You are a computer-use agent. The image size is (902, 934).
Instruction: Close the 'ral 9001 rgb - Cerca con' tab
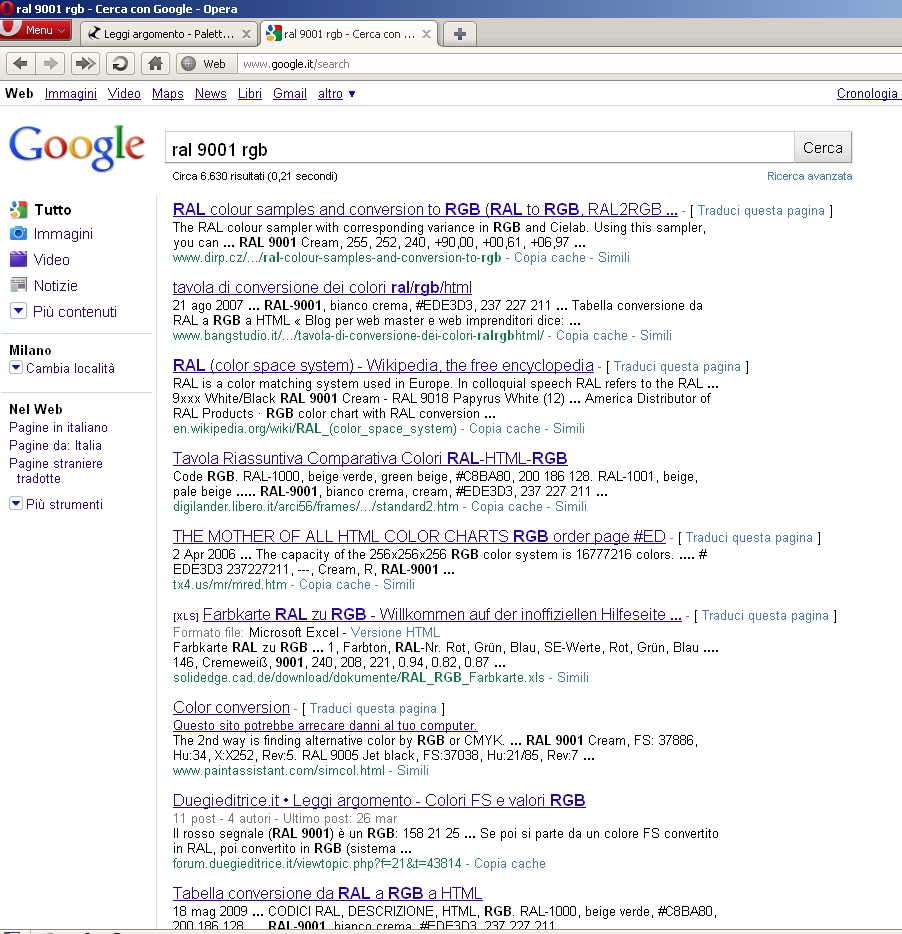426,34
